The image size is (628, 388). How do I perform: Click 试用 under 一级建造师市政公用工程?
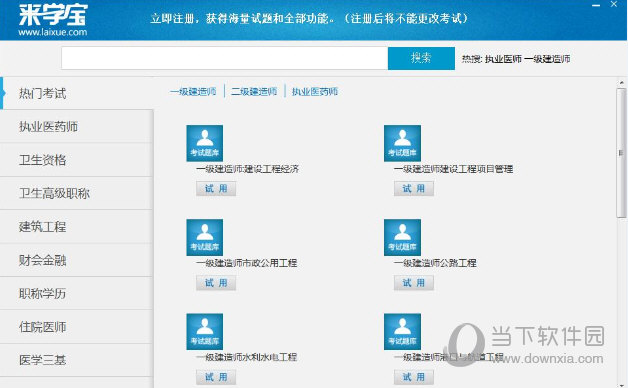click(x=216, y=283)
